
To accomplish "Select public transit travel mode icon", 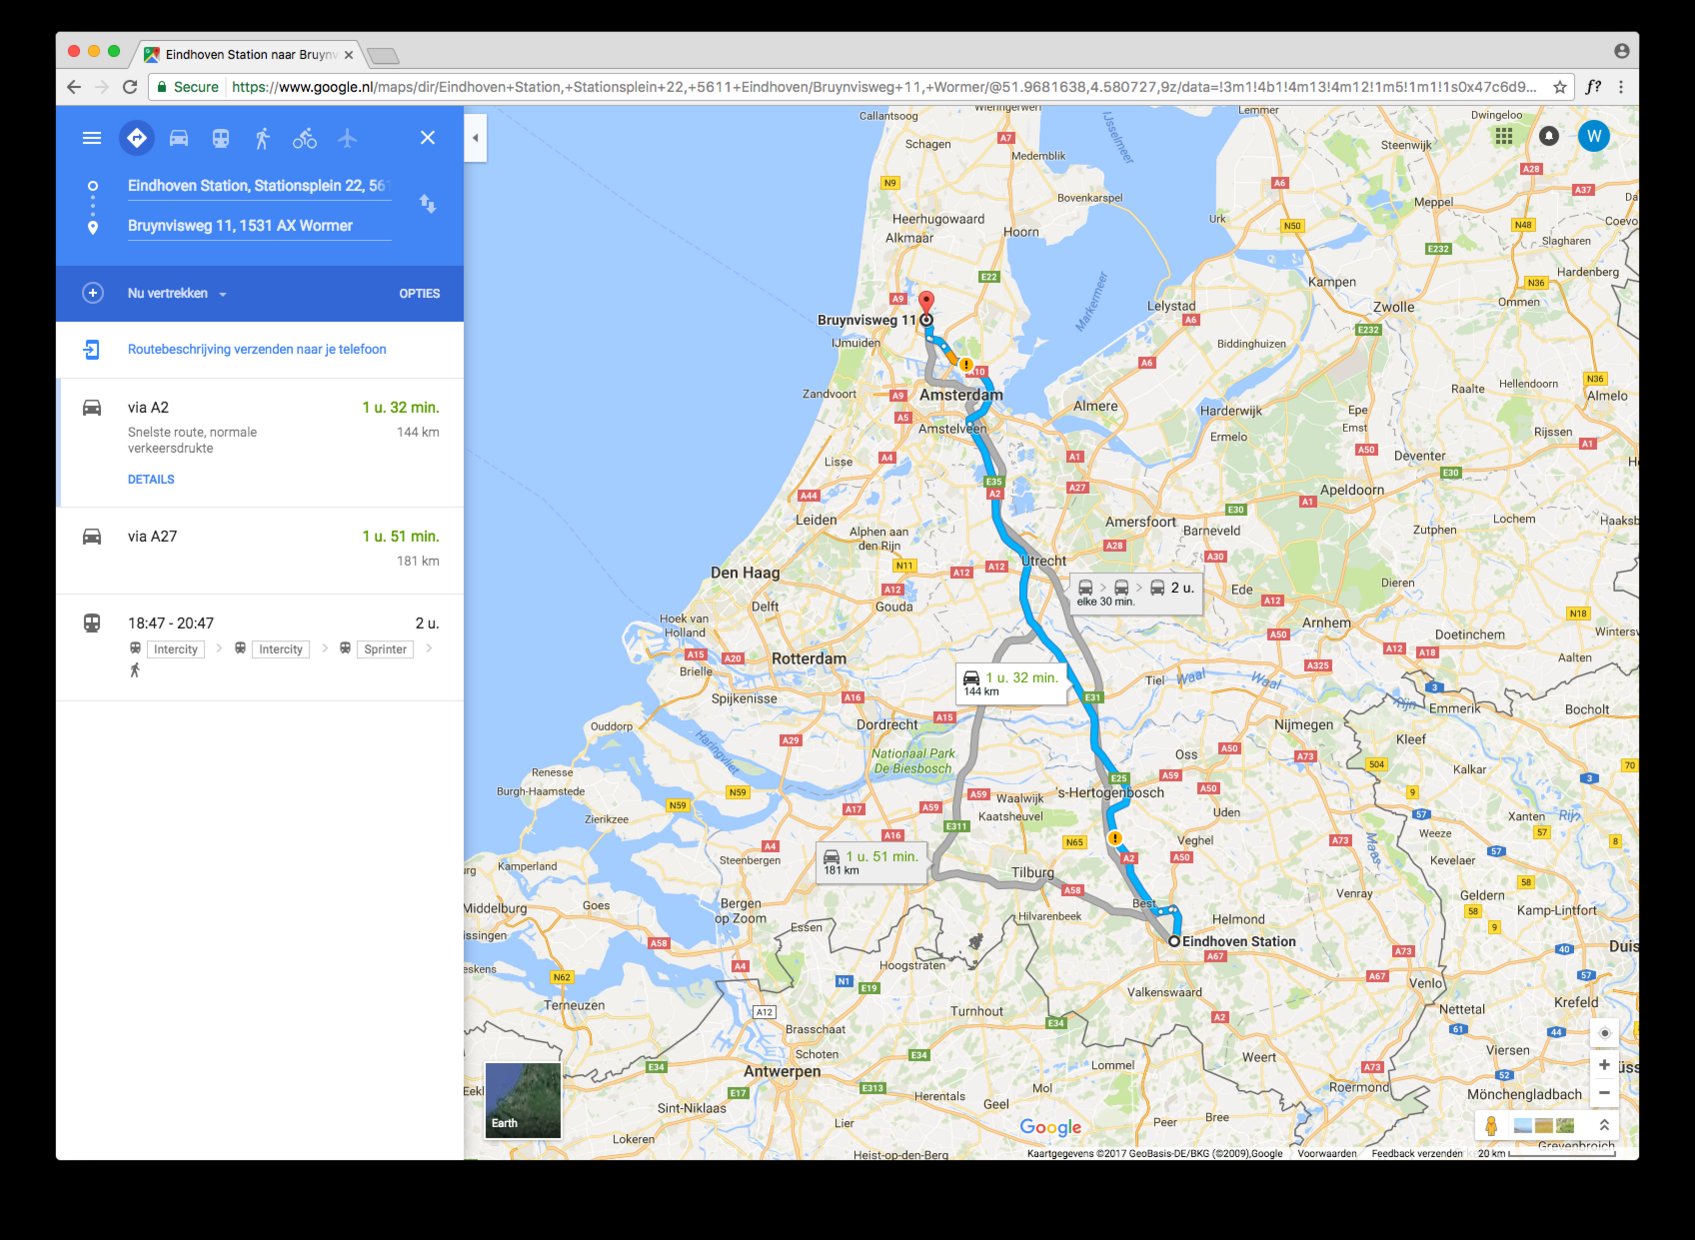I will [x=221, y=138].
